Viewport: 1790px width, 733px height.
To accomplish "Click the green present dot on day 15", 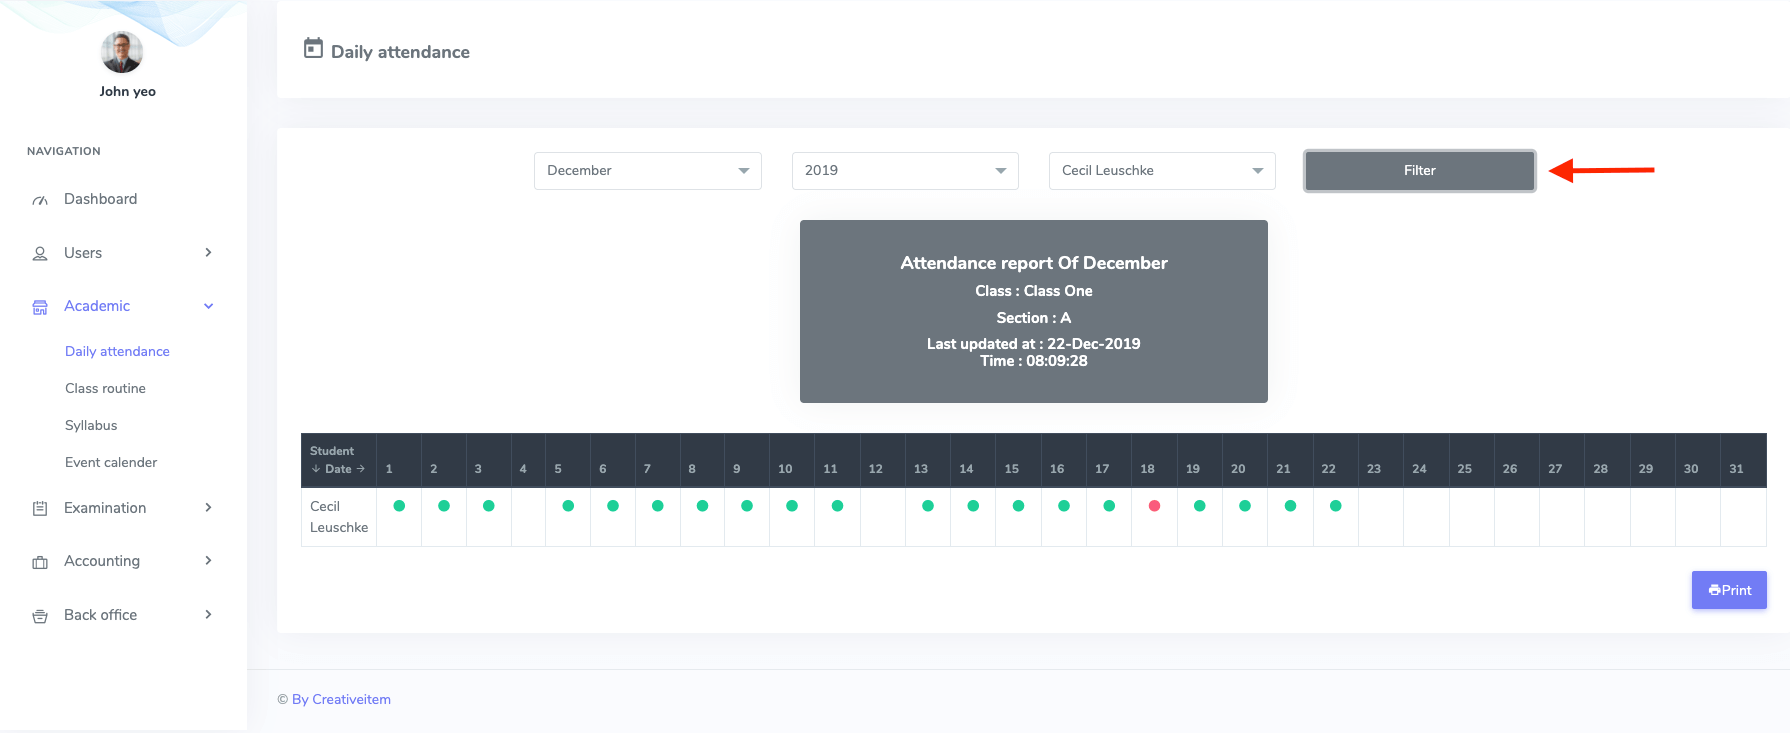I will click(x=1018, y=506).
